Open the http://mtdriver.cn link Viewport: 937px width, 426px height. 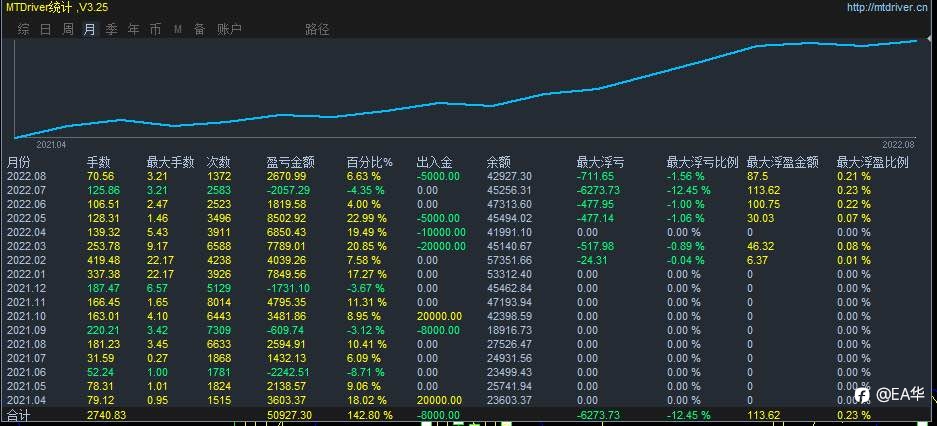pos(887,7)
